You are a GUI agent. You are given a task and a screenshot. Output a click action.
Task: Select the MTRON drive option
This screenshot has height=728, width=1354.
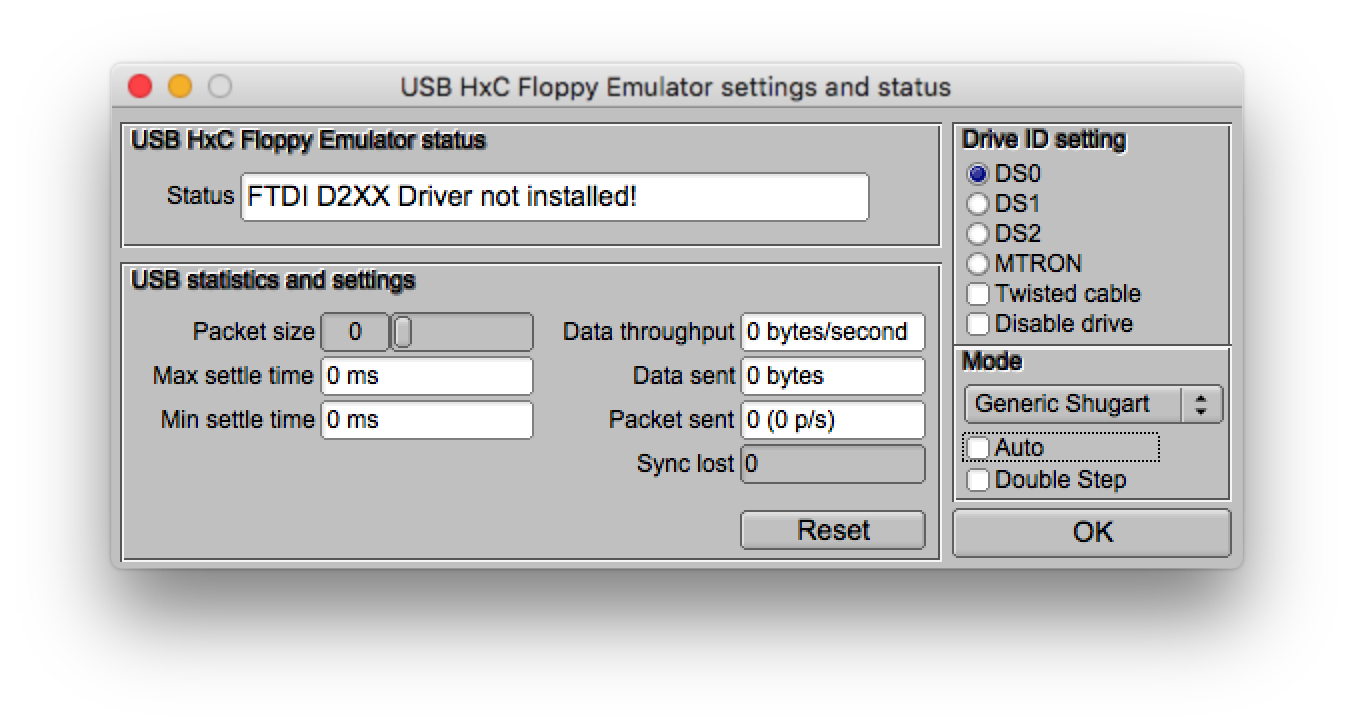coord(977,264)
